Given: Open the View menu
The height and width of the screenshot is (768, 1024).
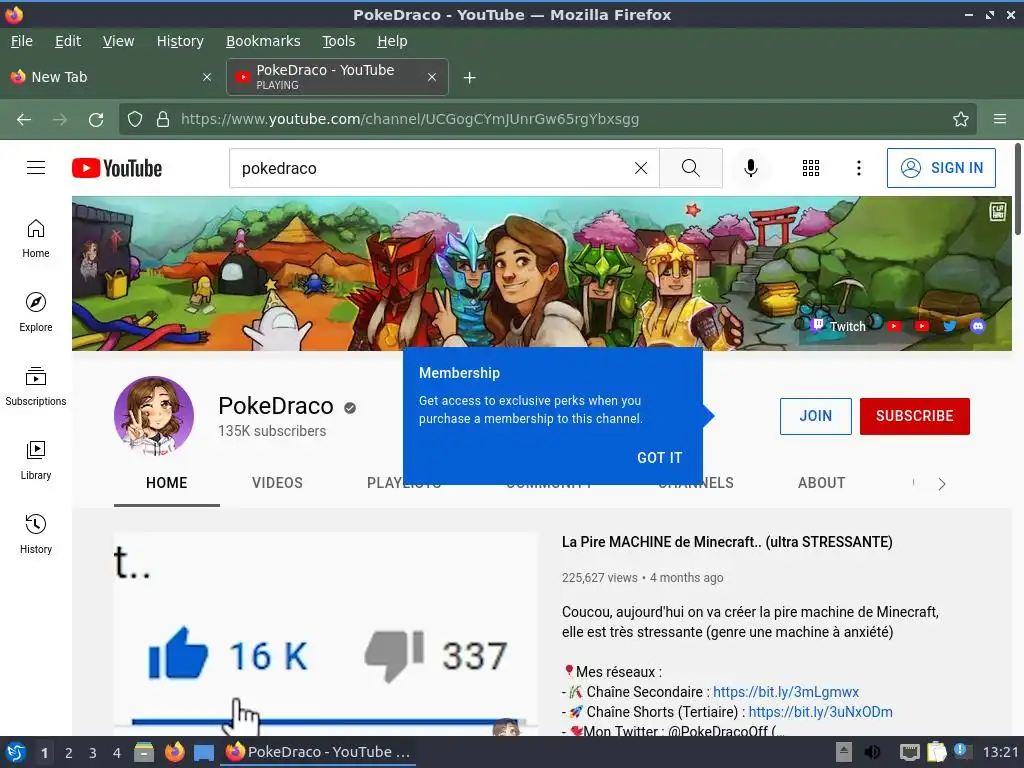Looking at the screenshot, I should (118, 41).
